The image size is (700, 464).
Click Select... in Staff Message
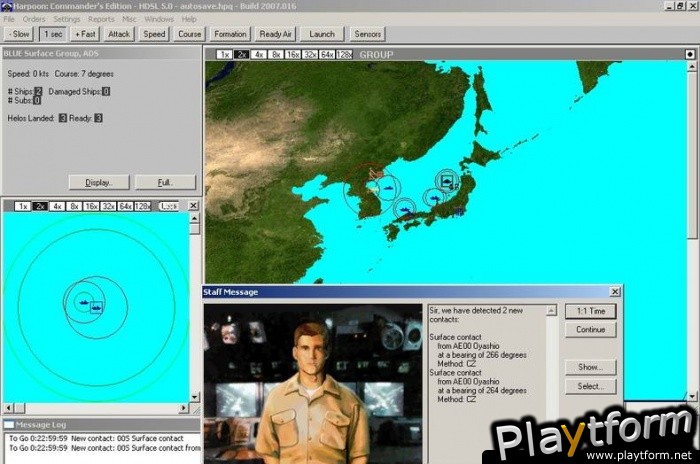click(591, 386)
